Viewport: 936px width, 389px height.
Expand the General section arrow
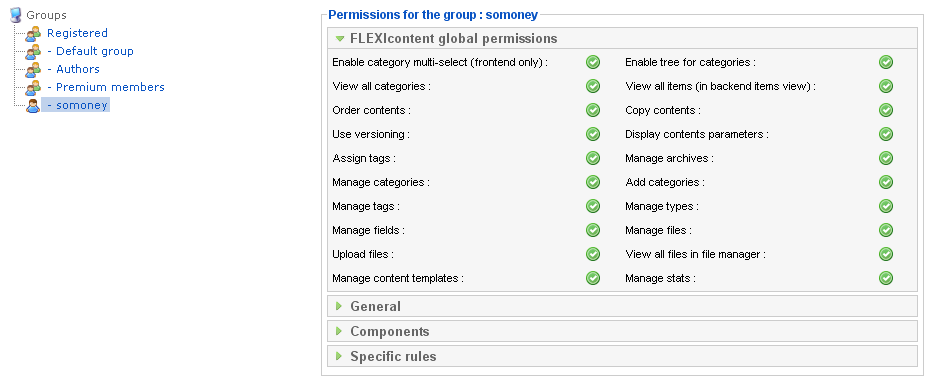pyautogui.click(x=339, y=306)
